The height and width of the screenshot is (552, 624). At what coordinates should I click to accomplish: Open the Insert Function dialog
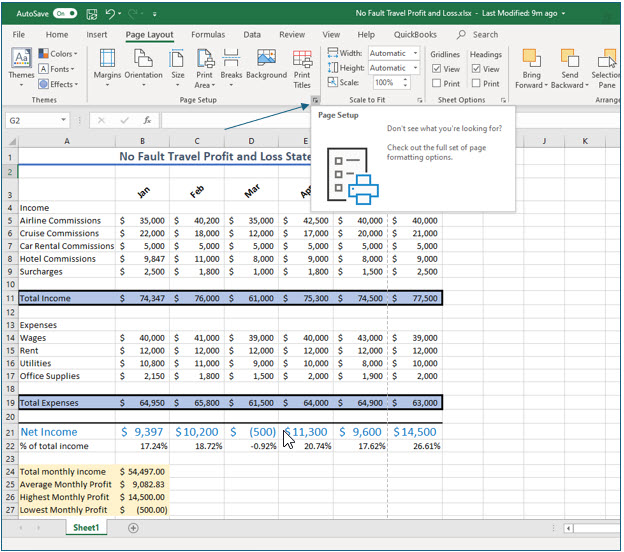147,120
